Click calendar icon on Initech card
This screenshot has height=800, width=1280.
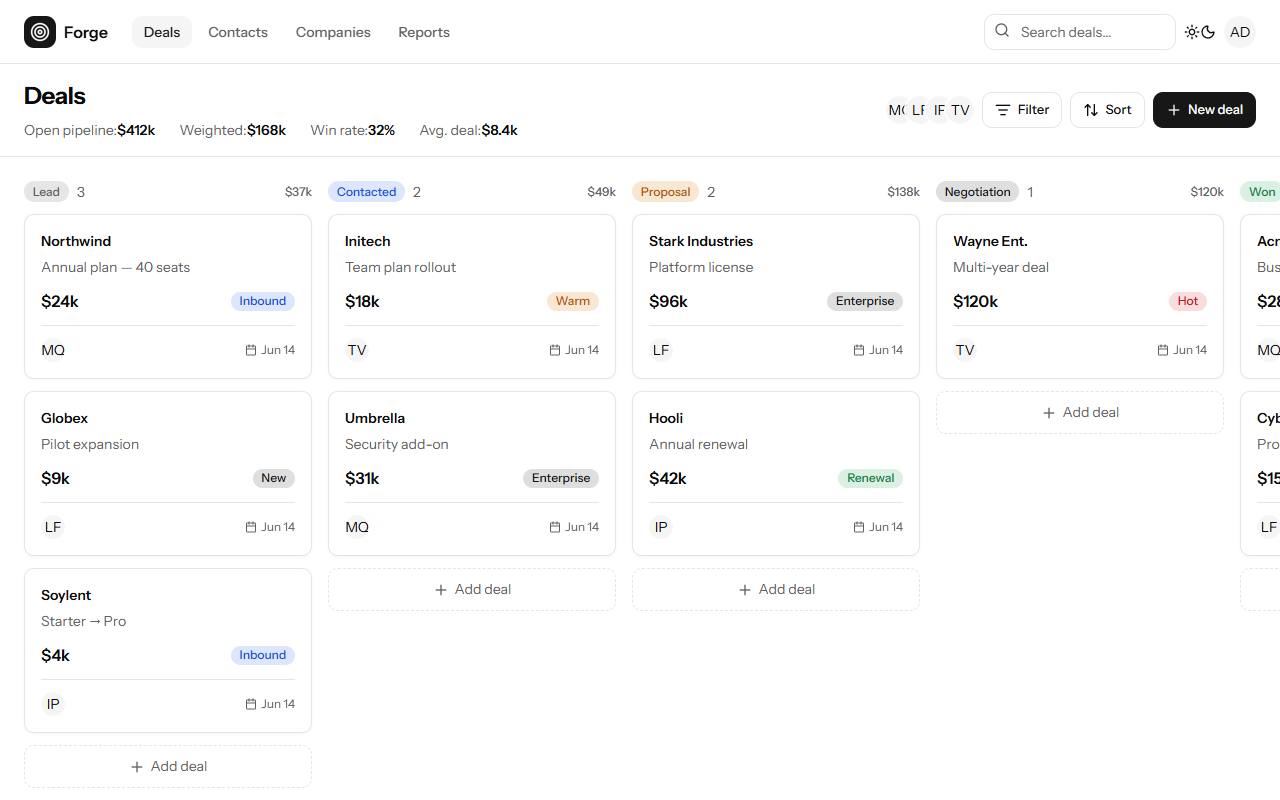(555, 350)
